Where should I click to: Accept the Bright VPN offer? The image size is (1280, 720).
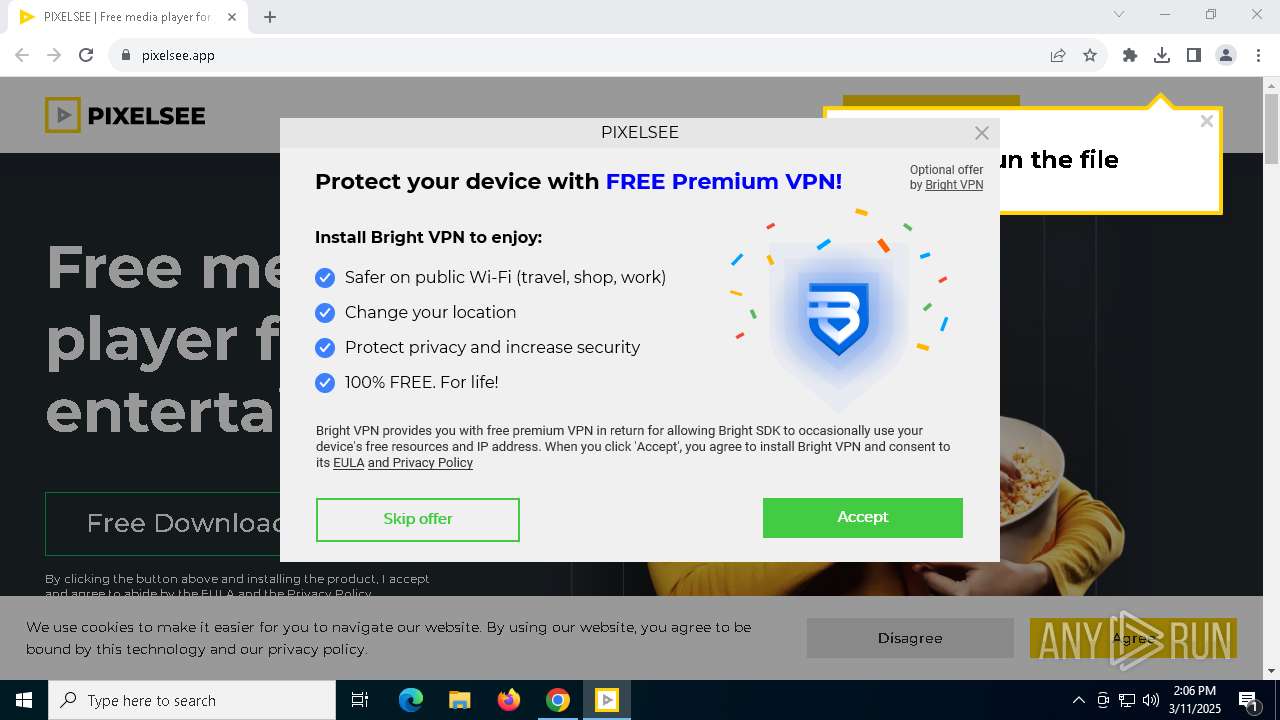pos(862,518)
